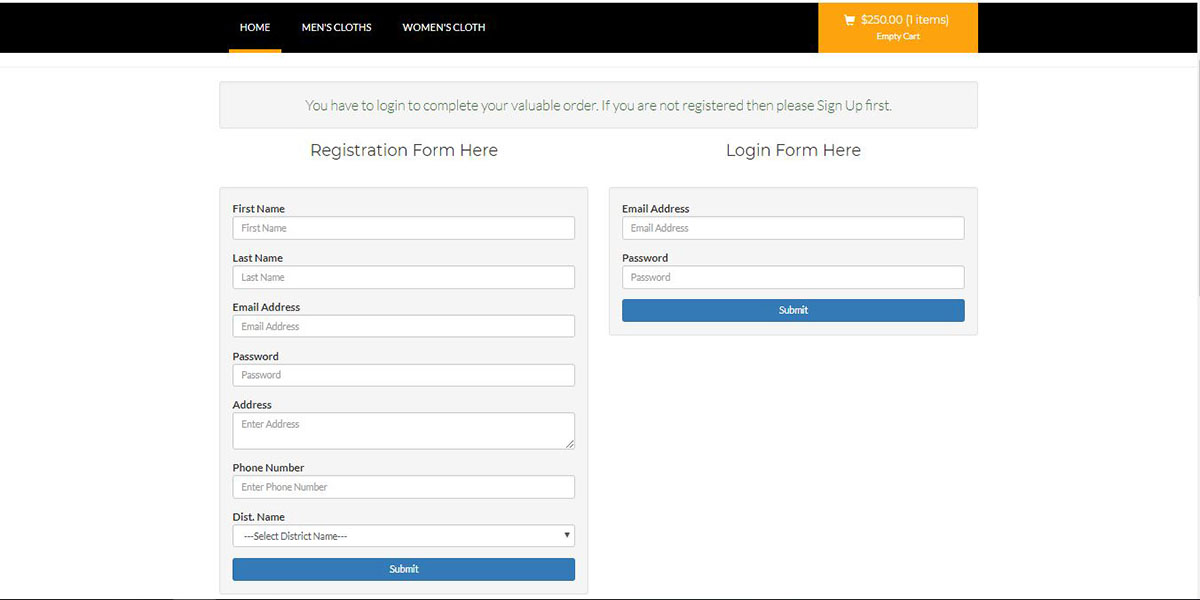Click the registration Password field
The height and width of the screenshot is (600, 1200).
click(403, 375)
